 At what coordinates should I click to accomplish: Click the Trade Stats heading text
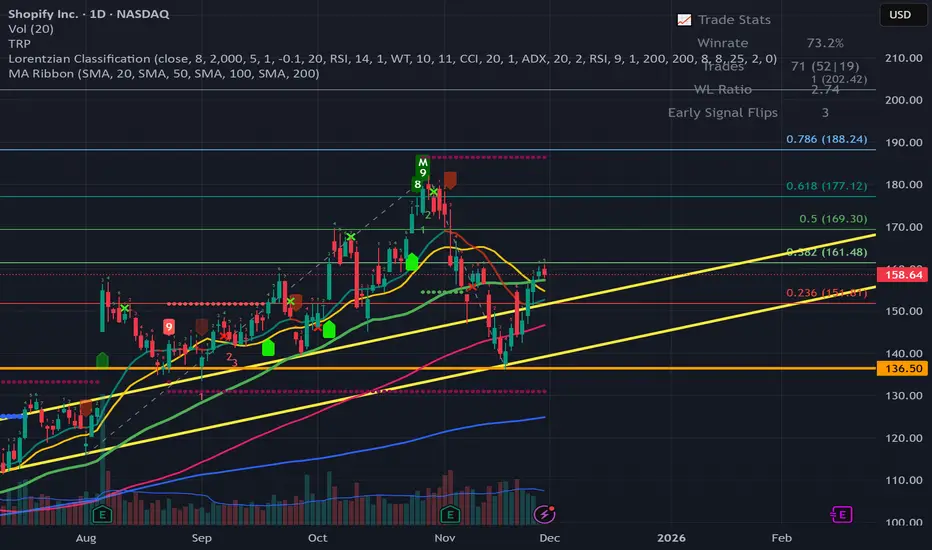point(734,20)
